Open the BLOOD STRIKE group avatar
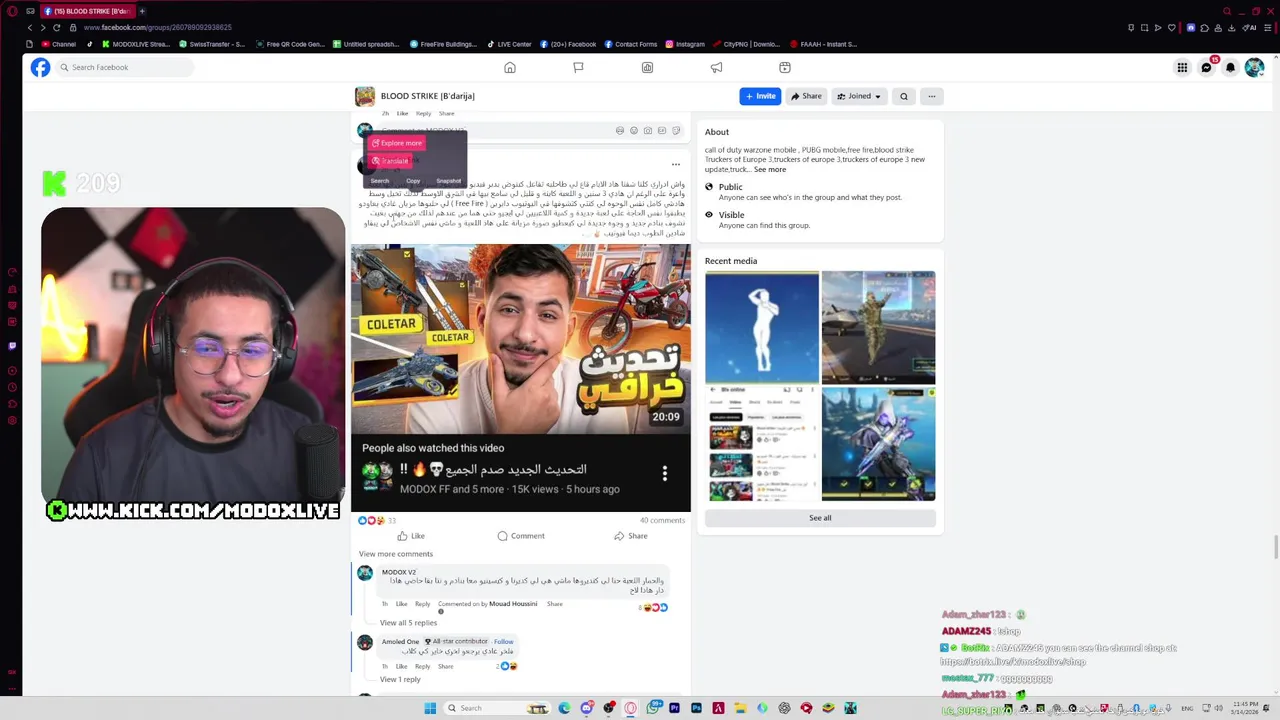1280x720 pixels. (365, 96)
